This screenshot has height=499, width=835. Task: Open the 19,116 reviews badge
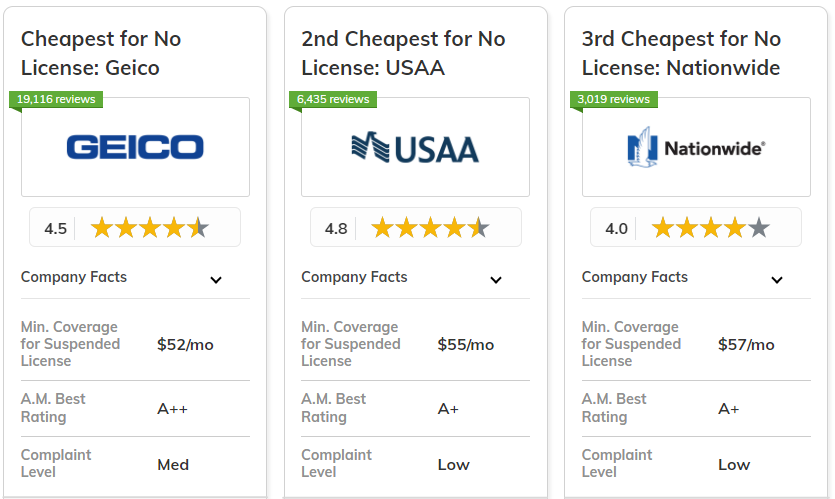pyautogui.click(x=56, y=99)
